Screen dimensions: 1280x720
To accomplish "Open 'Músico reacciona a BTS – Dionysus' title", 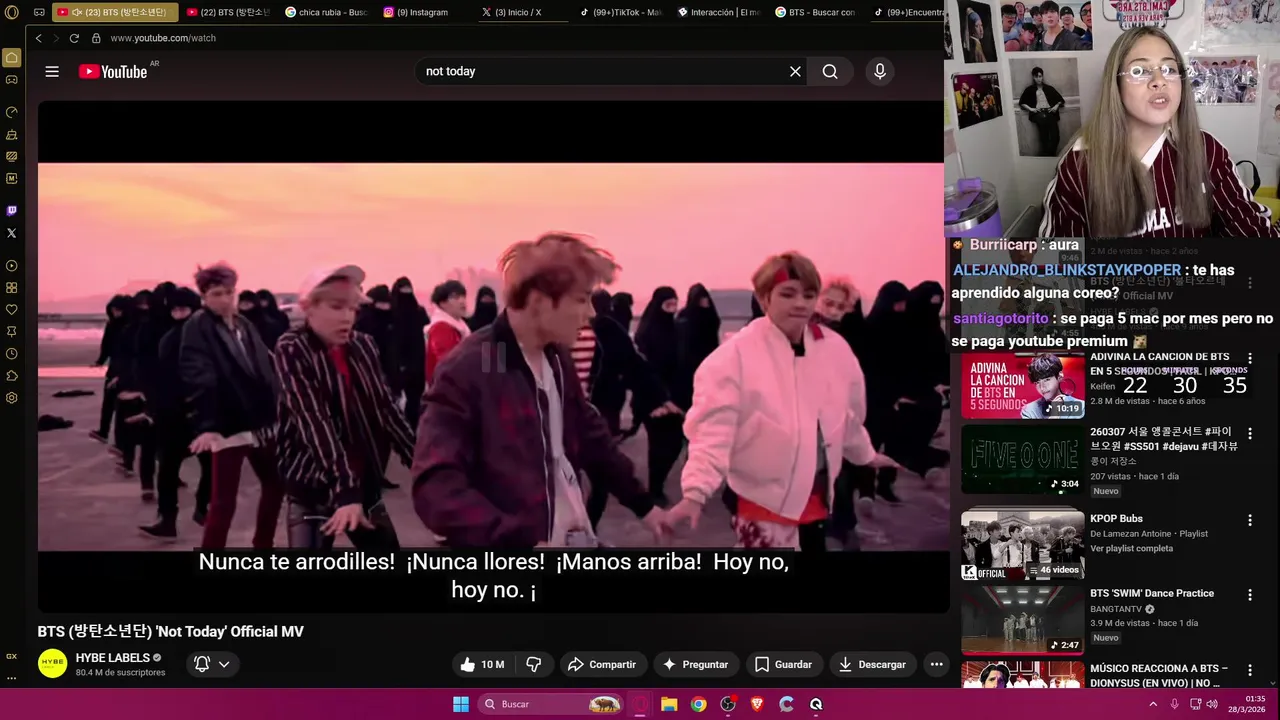I will (x=1159, y=675).
